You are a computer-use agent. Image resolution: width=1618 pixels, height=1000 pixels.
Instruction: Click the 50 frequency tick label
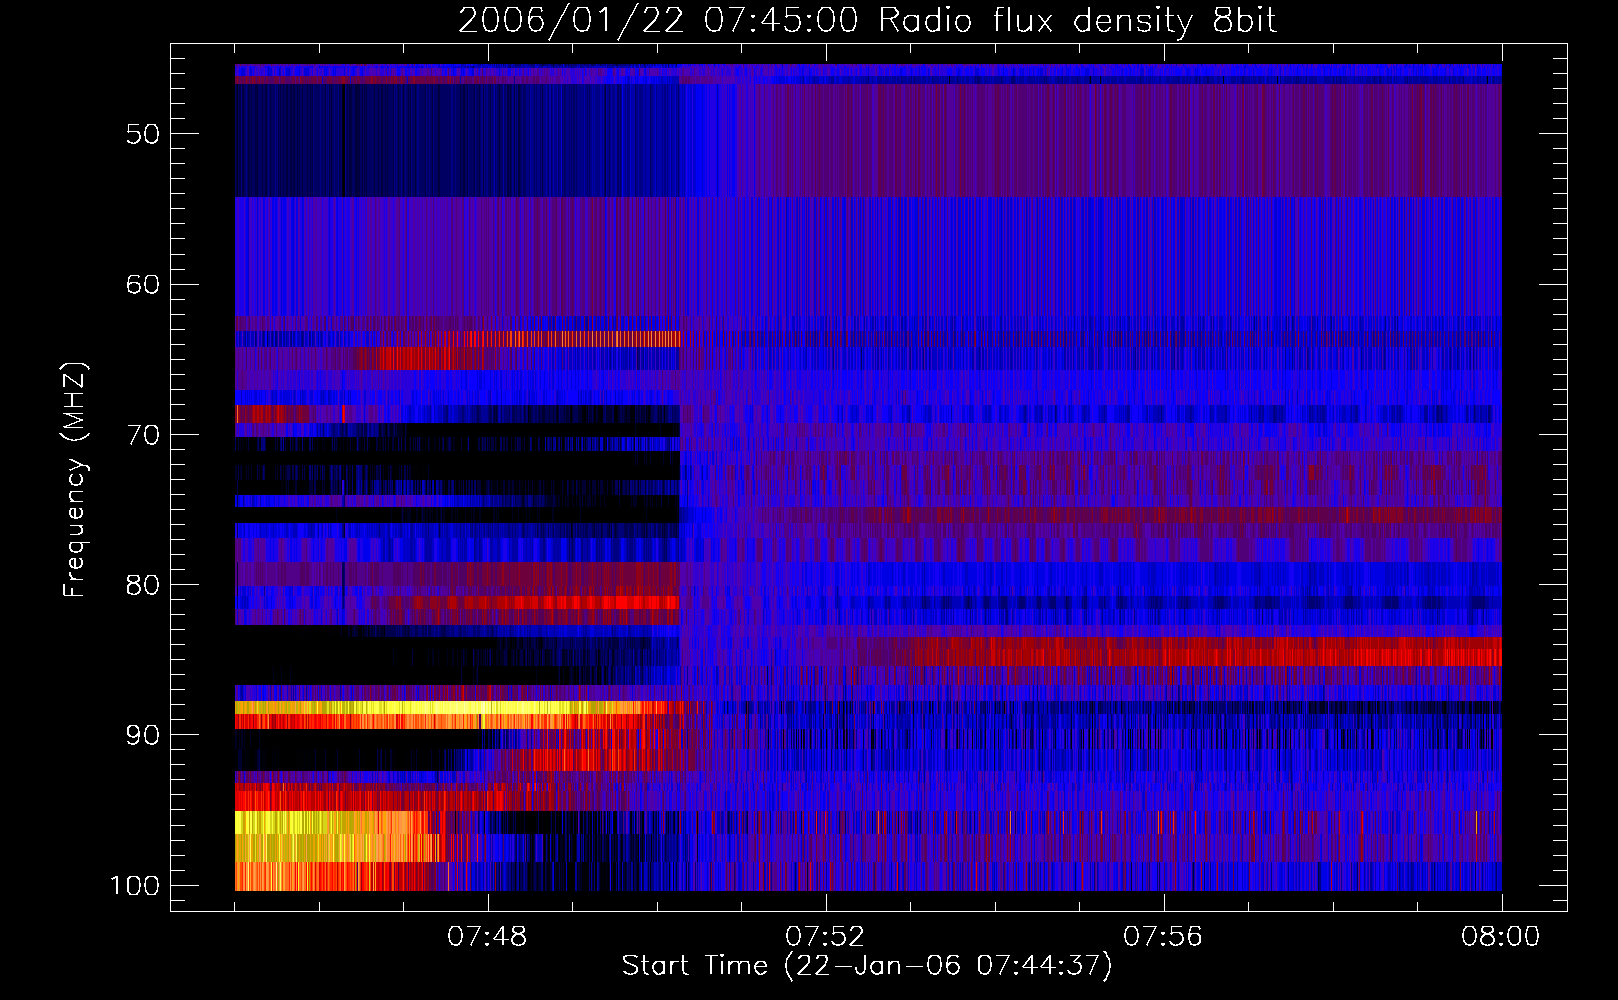[143, 134]
